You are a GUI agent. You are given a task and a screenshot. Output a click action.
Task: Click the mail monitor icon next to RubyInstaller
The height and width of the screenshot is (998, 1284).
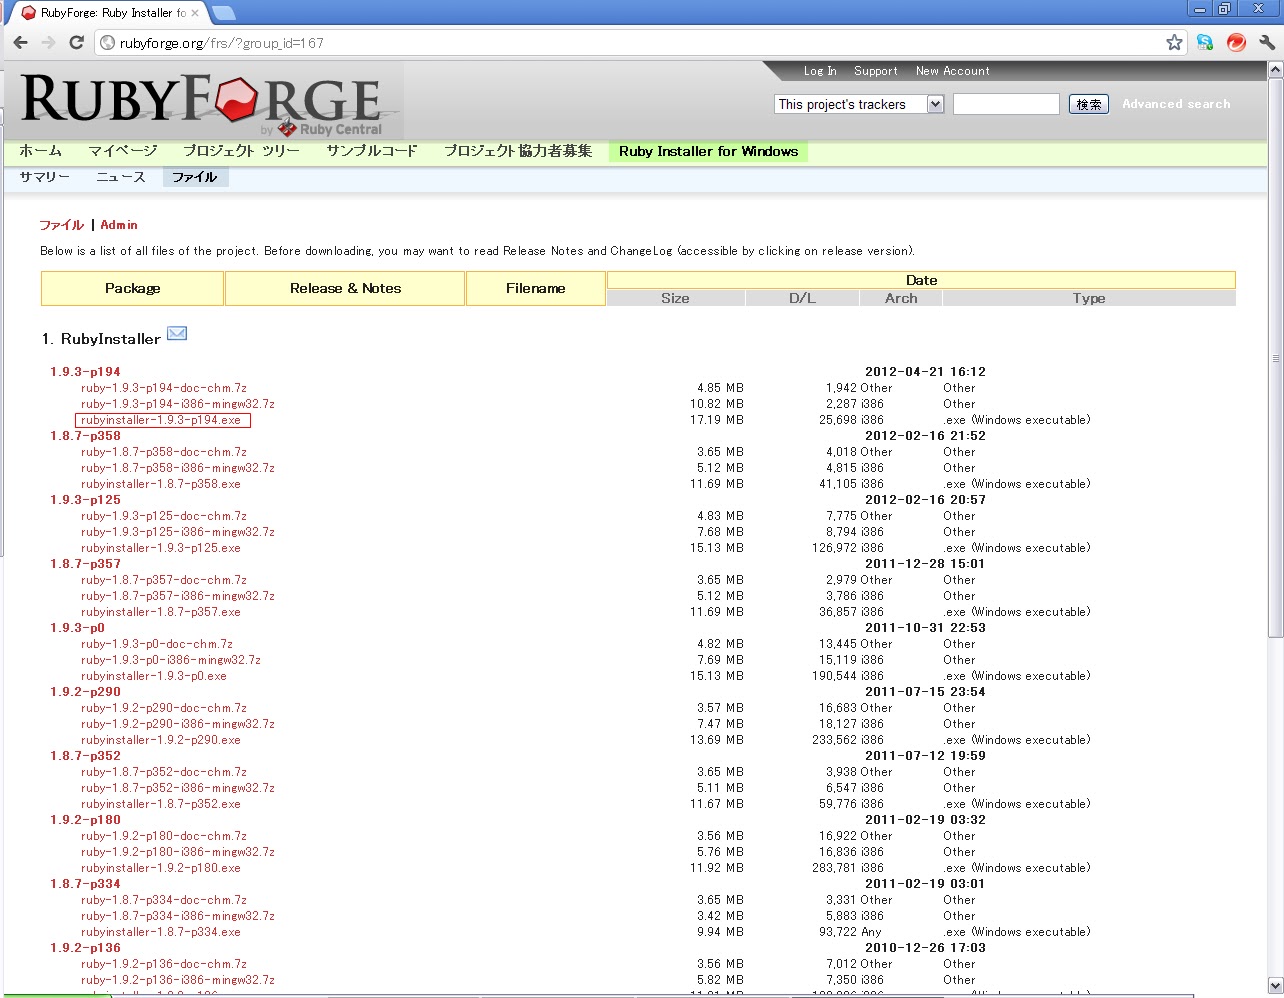click(x=177, y=334)
